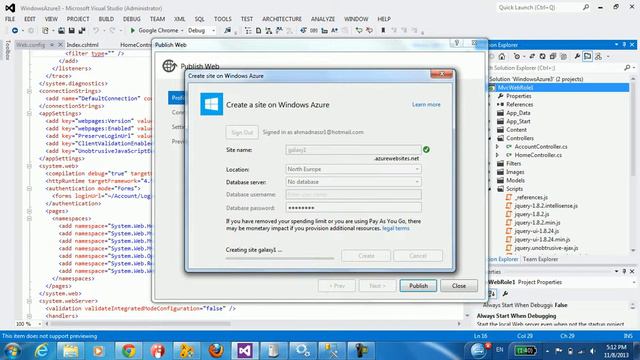Select the App_Data folder in Solution Explorer
Image resolution: width=640 pixels, height=360 pixels.
518,113
